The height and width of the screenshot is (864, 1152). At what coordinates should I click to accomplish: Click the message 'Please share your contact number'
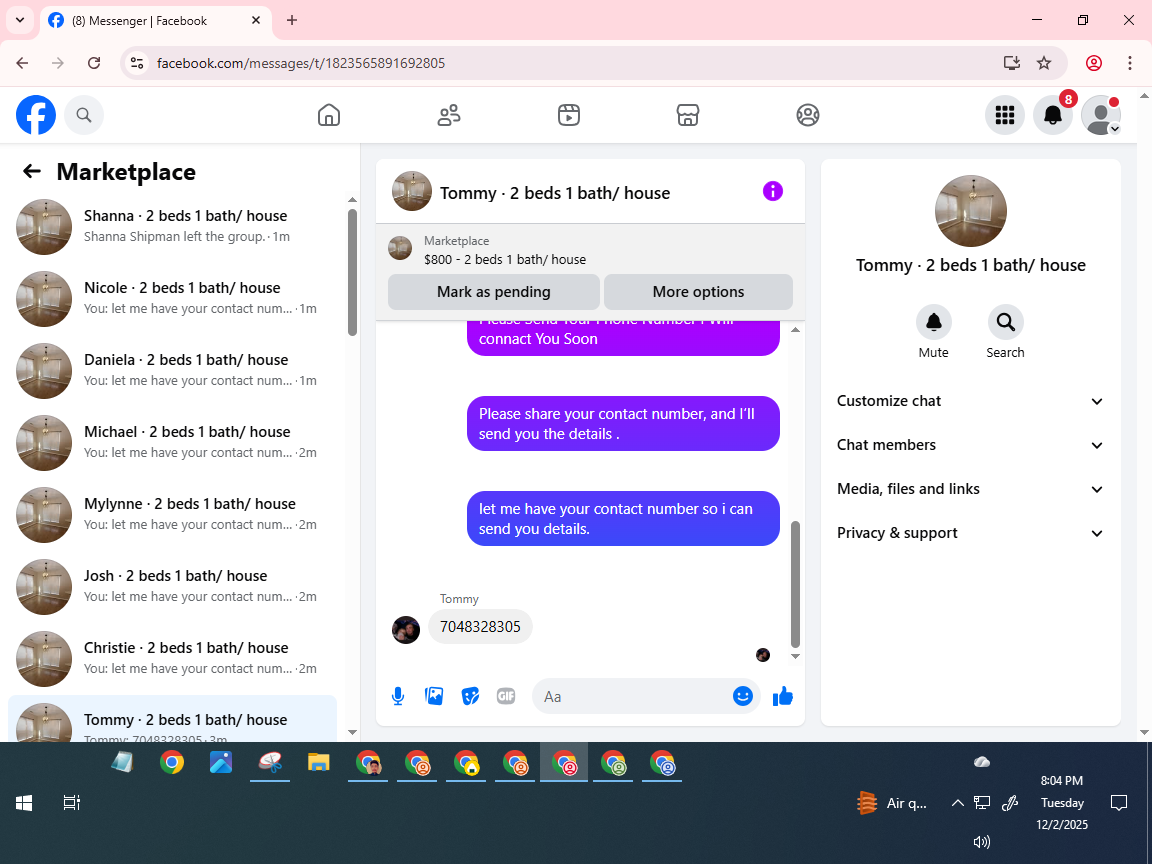click(623, 424)
